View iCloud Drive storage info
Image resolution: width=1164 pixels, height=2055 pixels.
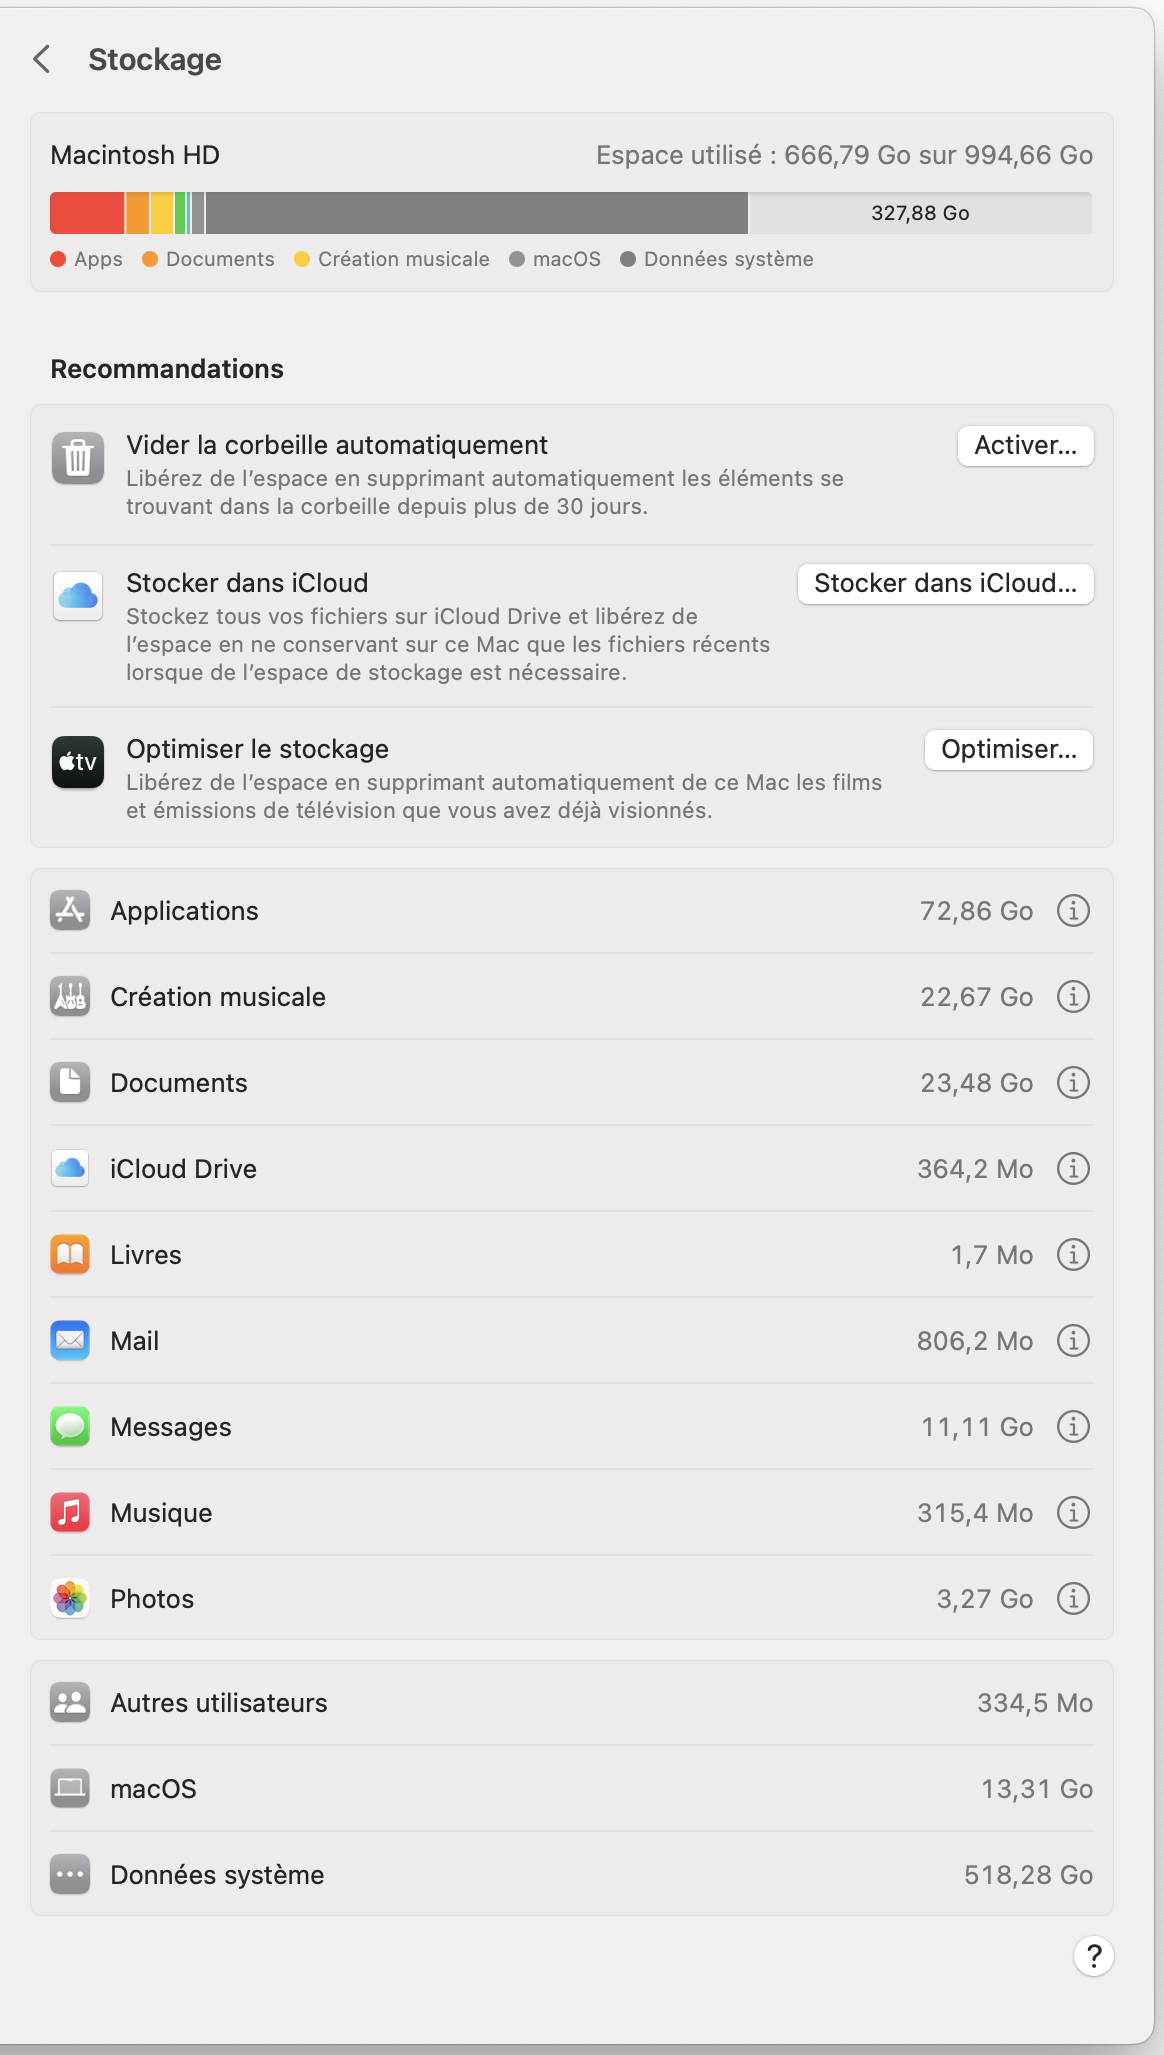pos(1073,1169)
